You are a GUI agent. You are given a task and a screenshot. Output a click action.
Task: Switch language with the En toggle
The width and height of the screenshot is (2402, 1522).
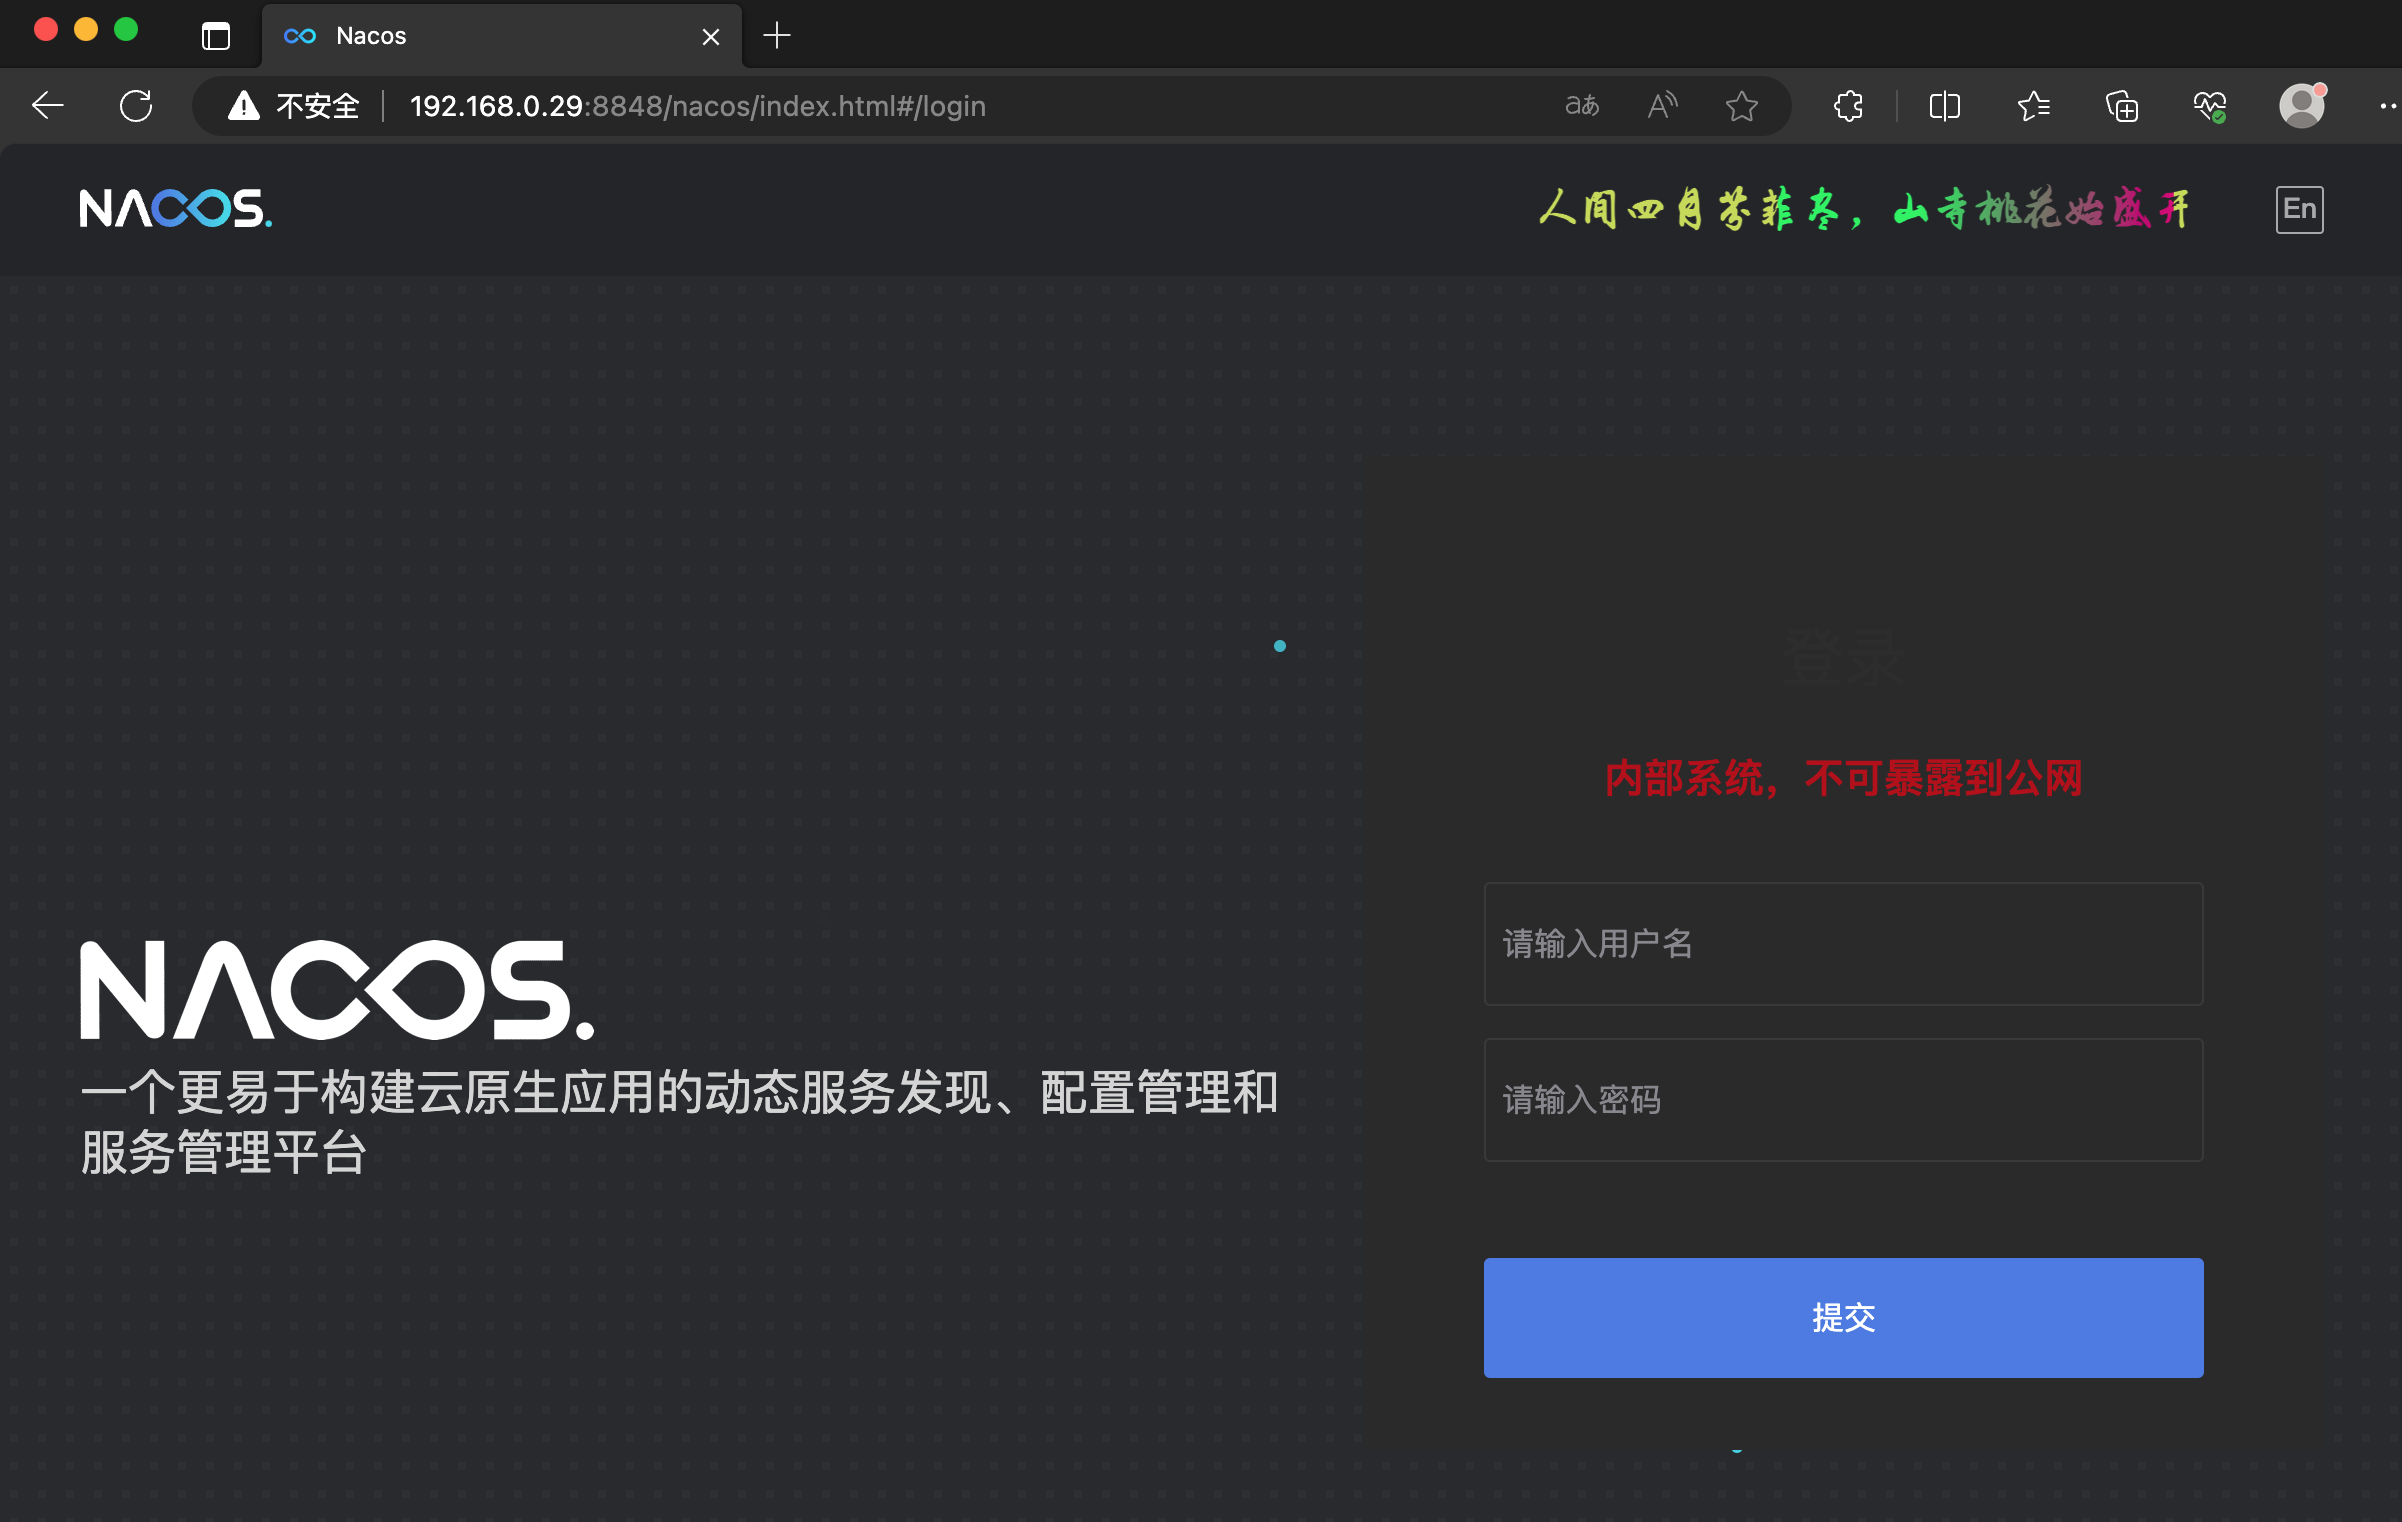[x=2299, y=209]
